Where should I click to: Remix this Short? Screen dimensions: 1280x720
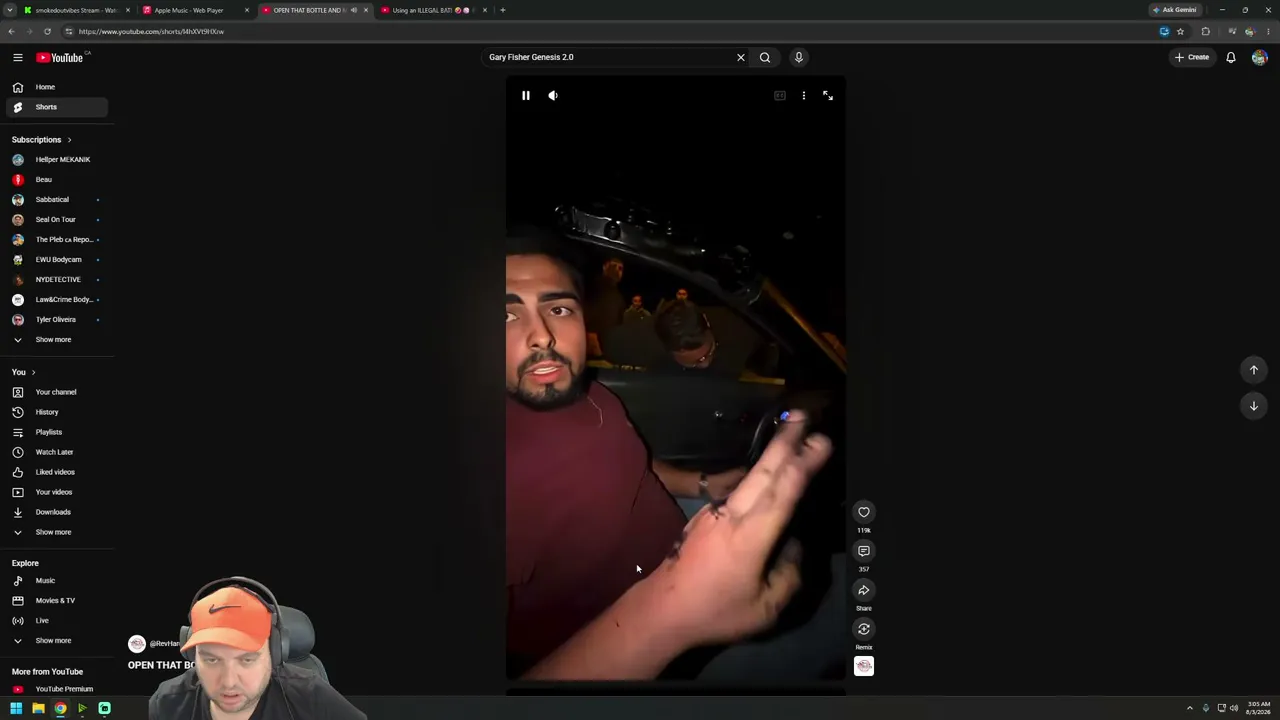pos(864,629)
